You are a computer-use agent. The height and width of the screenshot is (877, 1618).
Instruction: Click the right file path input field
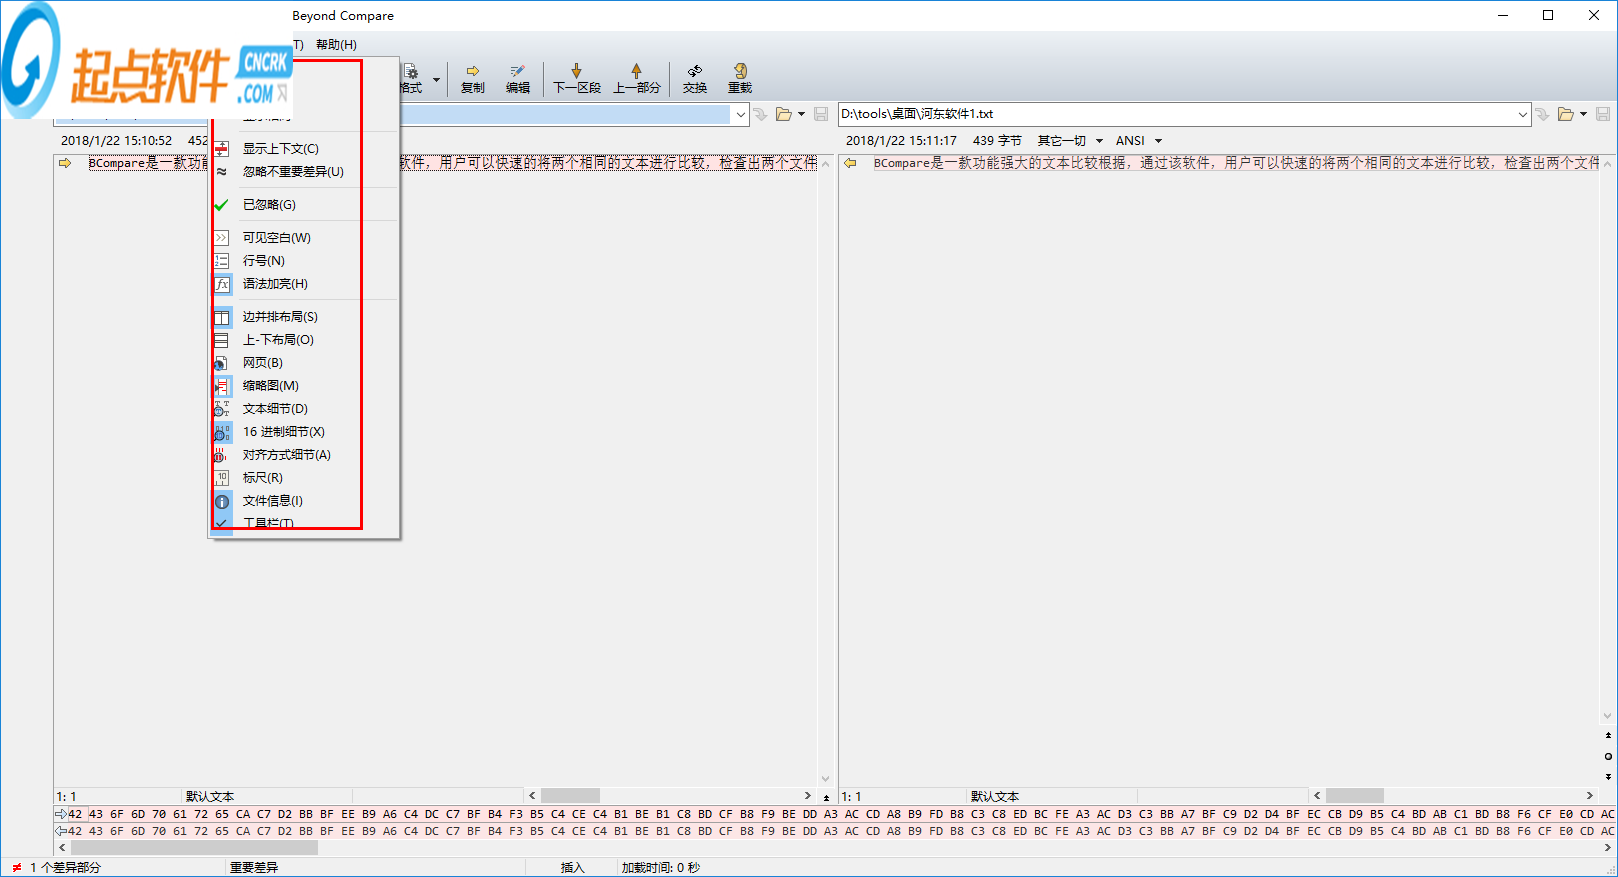coord(1175,114)
